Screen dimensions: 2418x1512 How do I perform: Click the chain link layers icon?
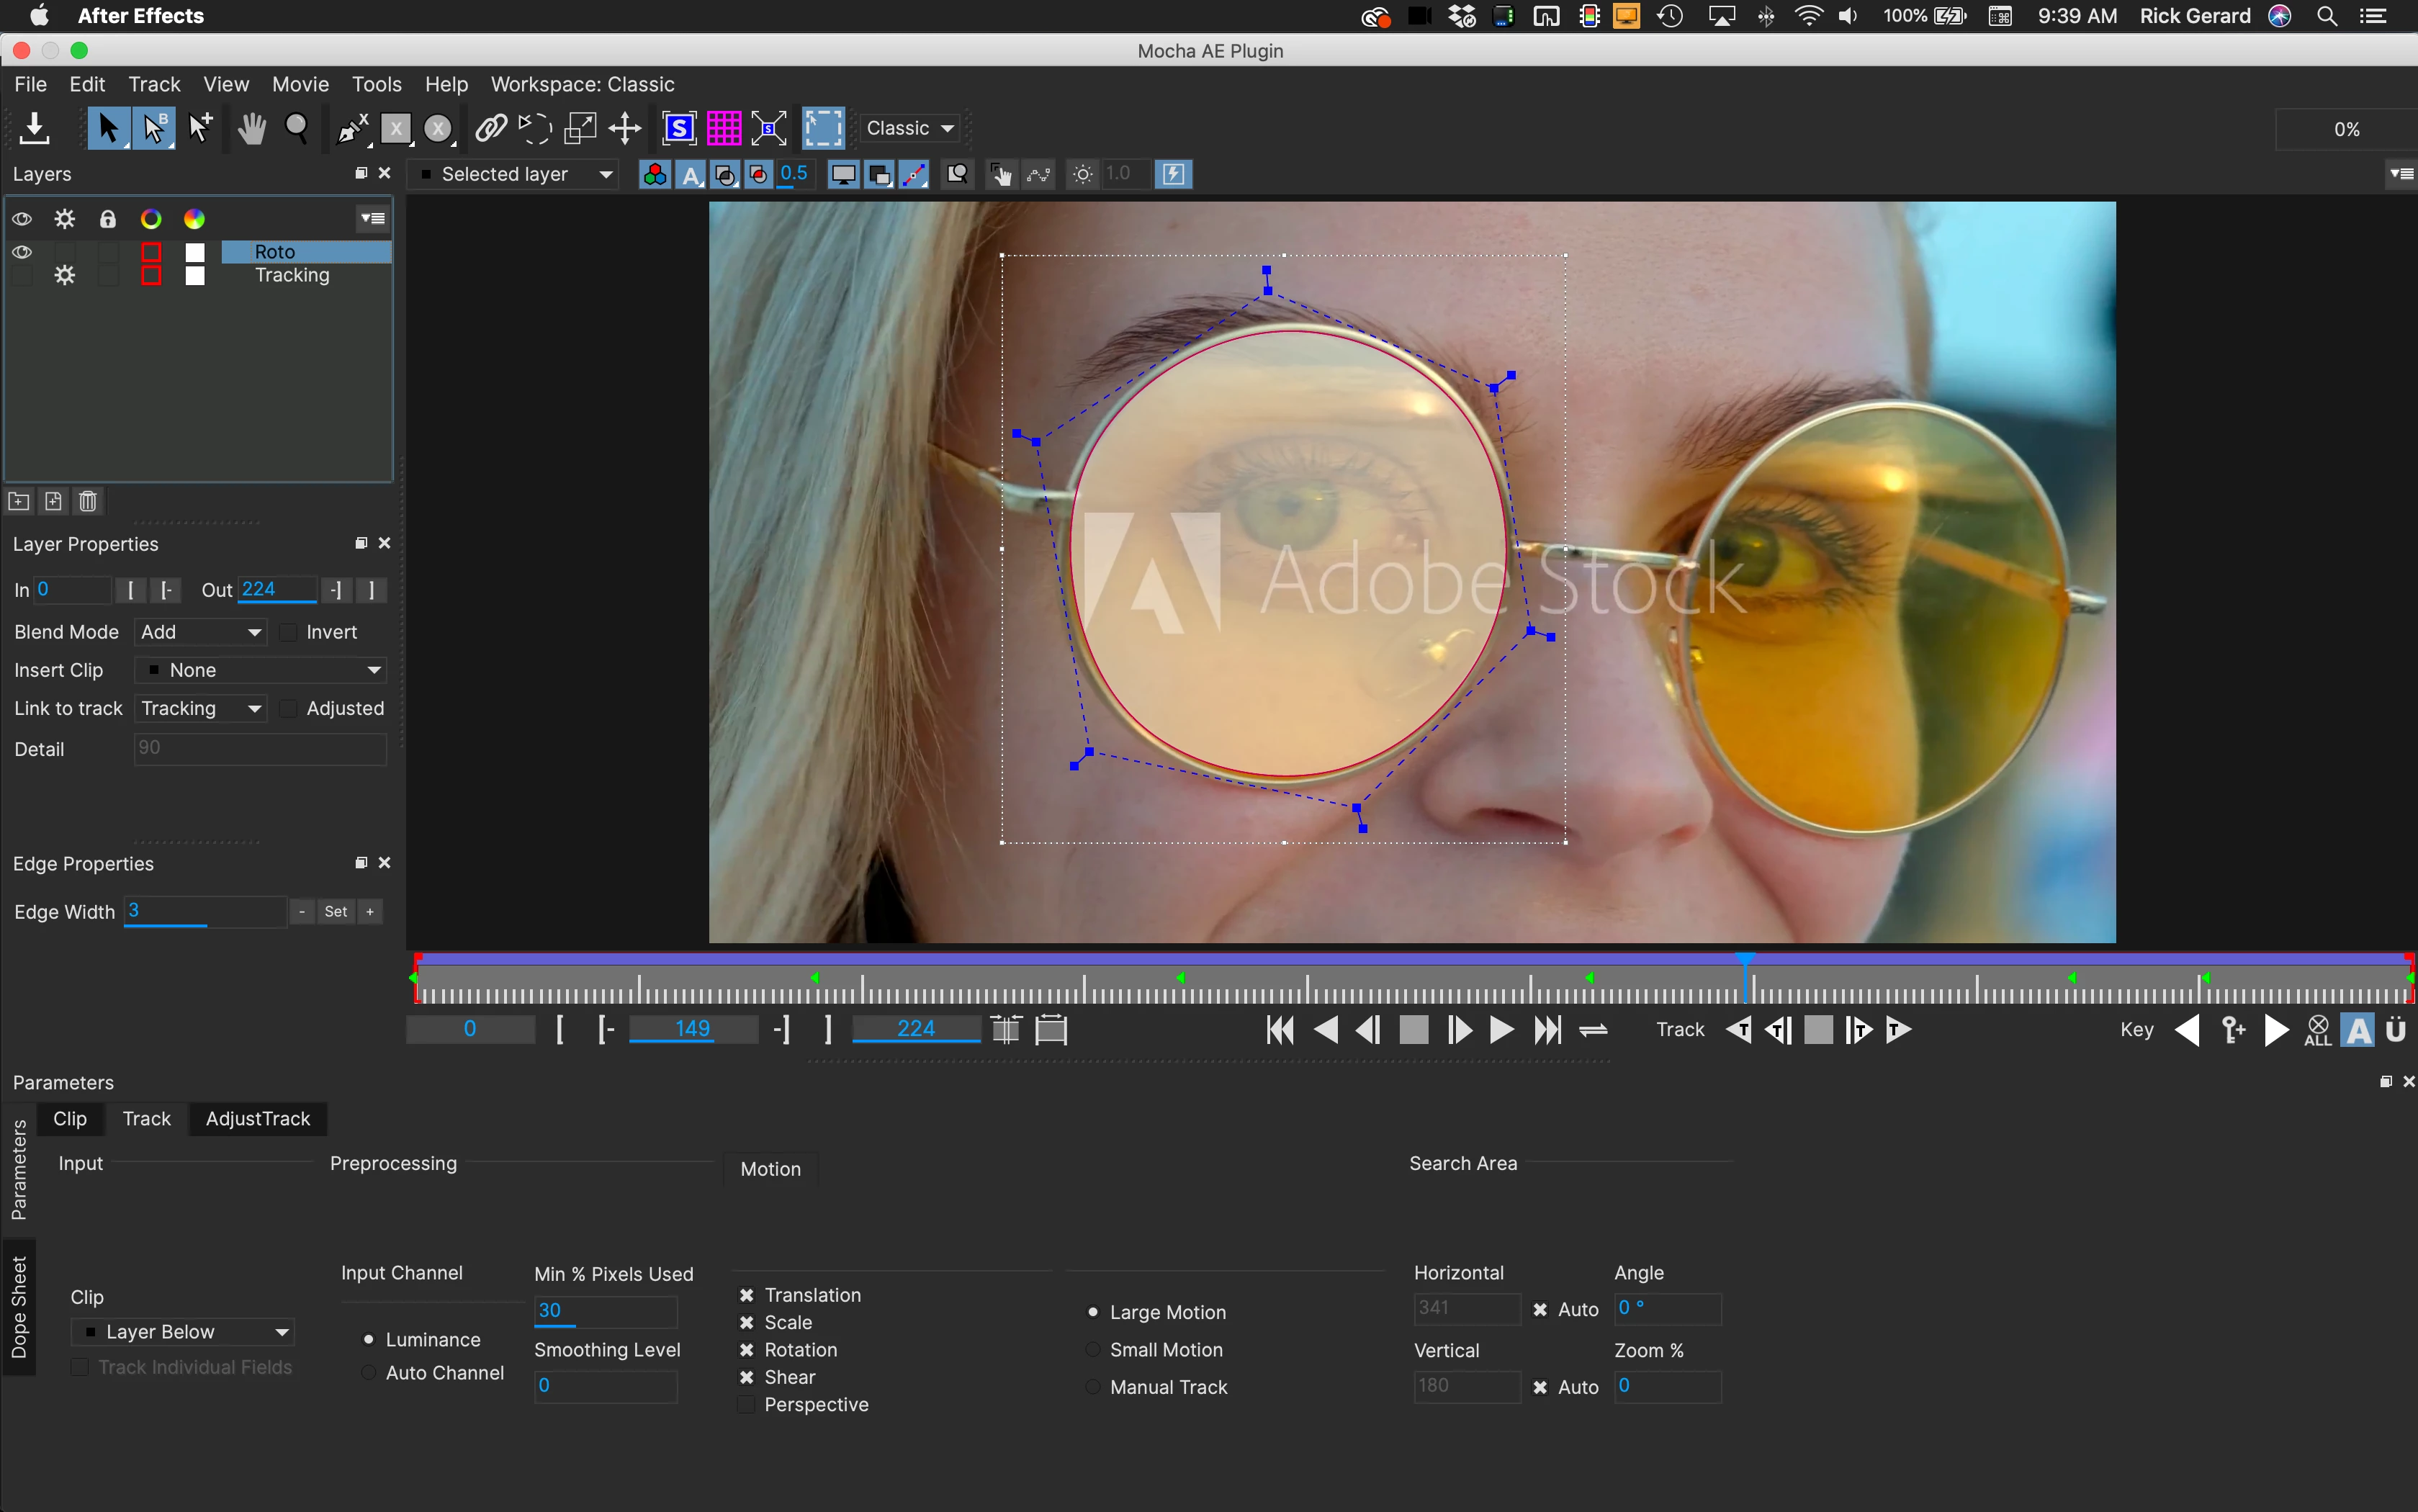pyautogui.click(x=490, y=128)
